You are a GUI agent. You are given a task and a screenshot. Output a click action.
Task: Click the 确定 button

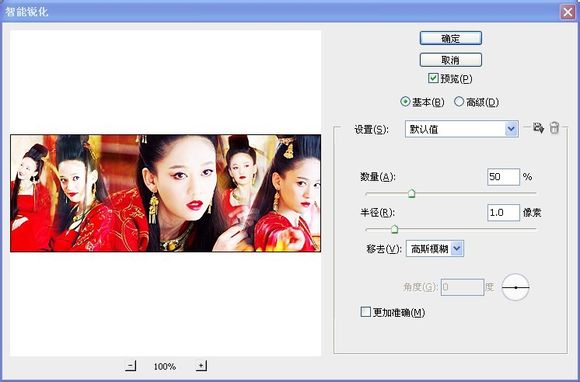click(x=451, y=38)
